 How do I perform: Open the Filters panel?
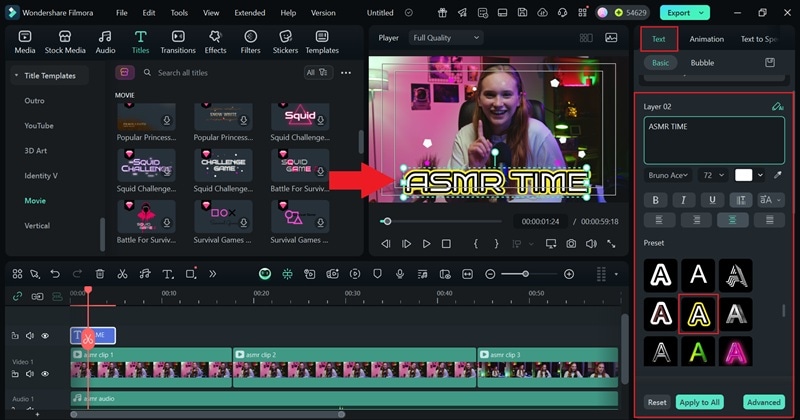point(250,42)
